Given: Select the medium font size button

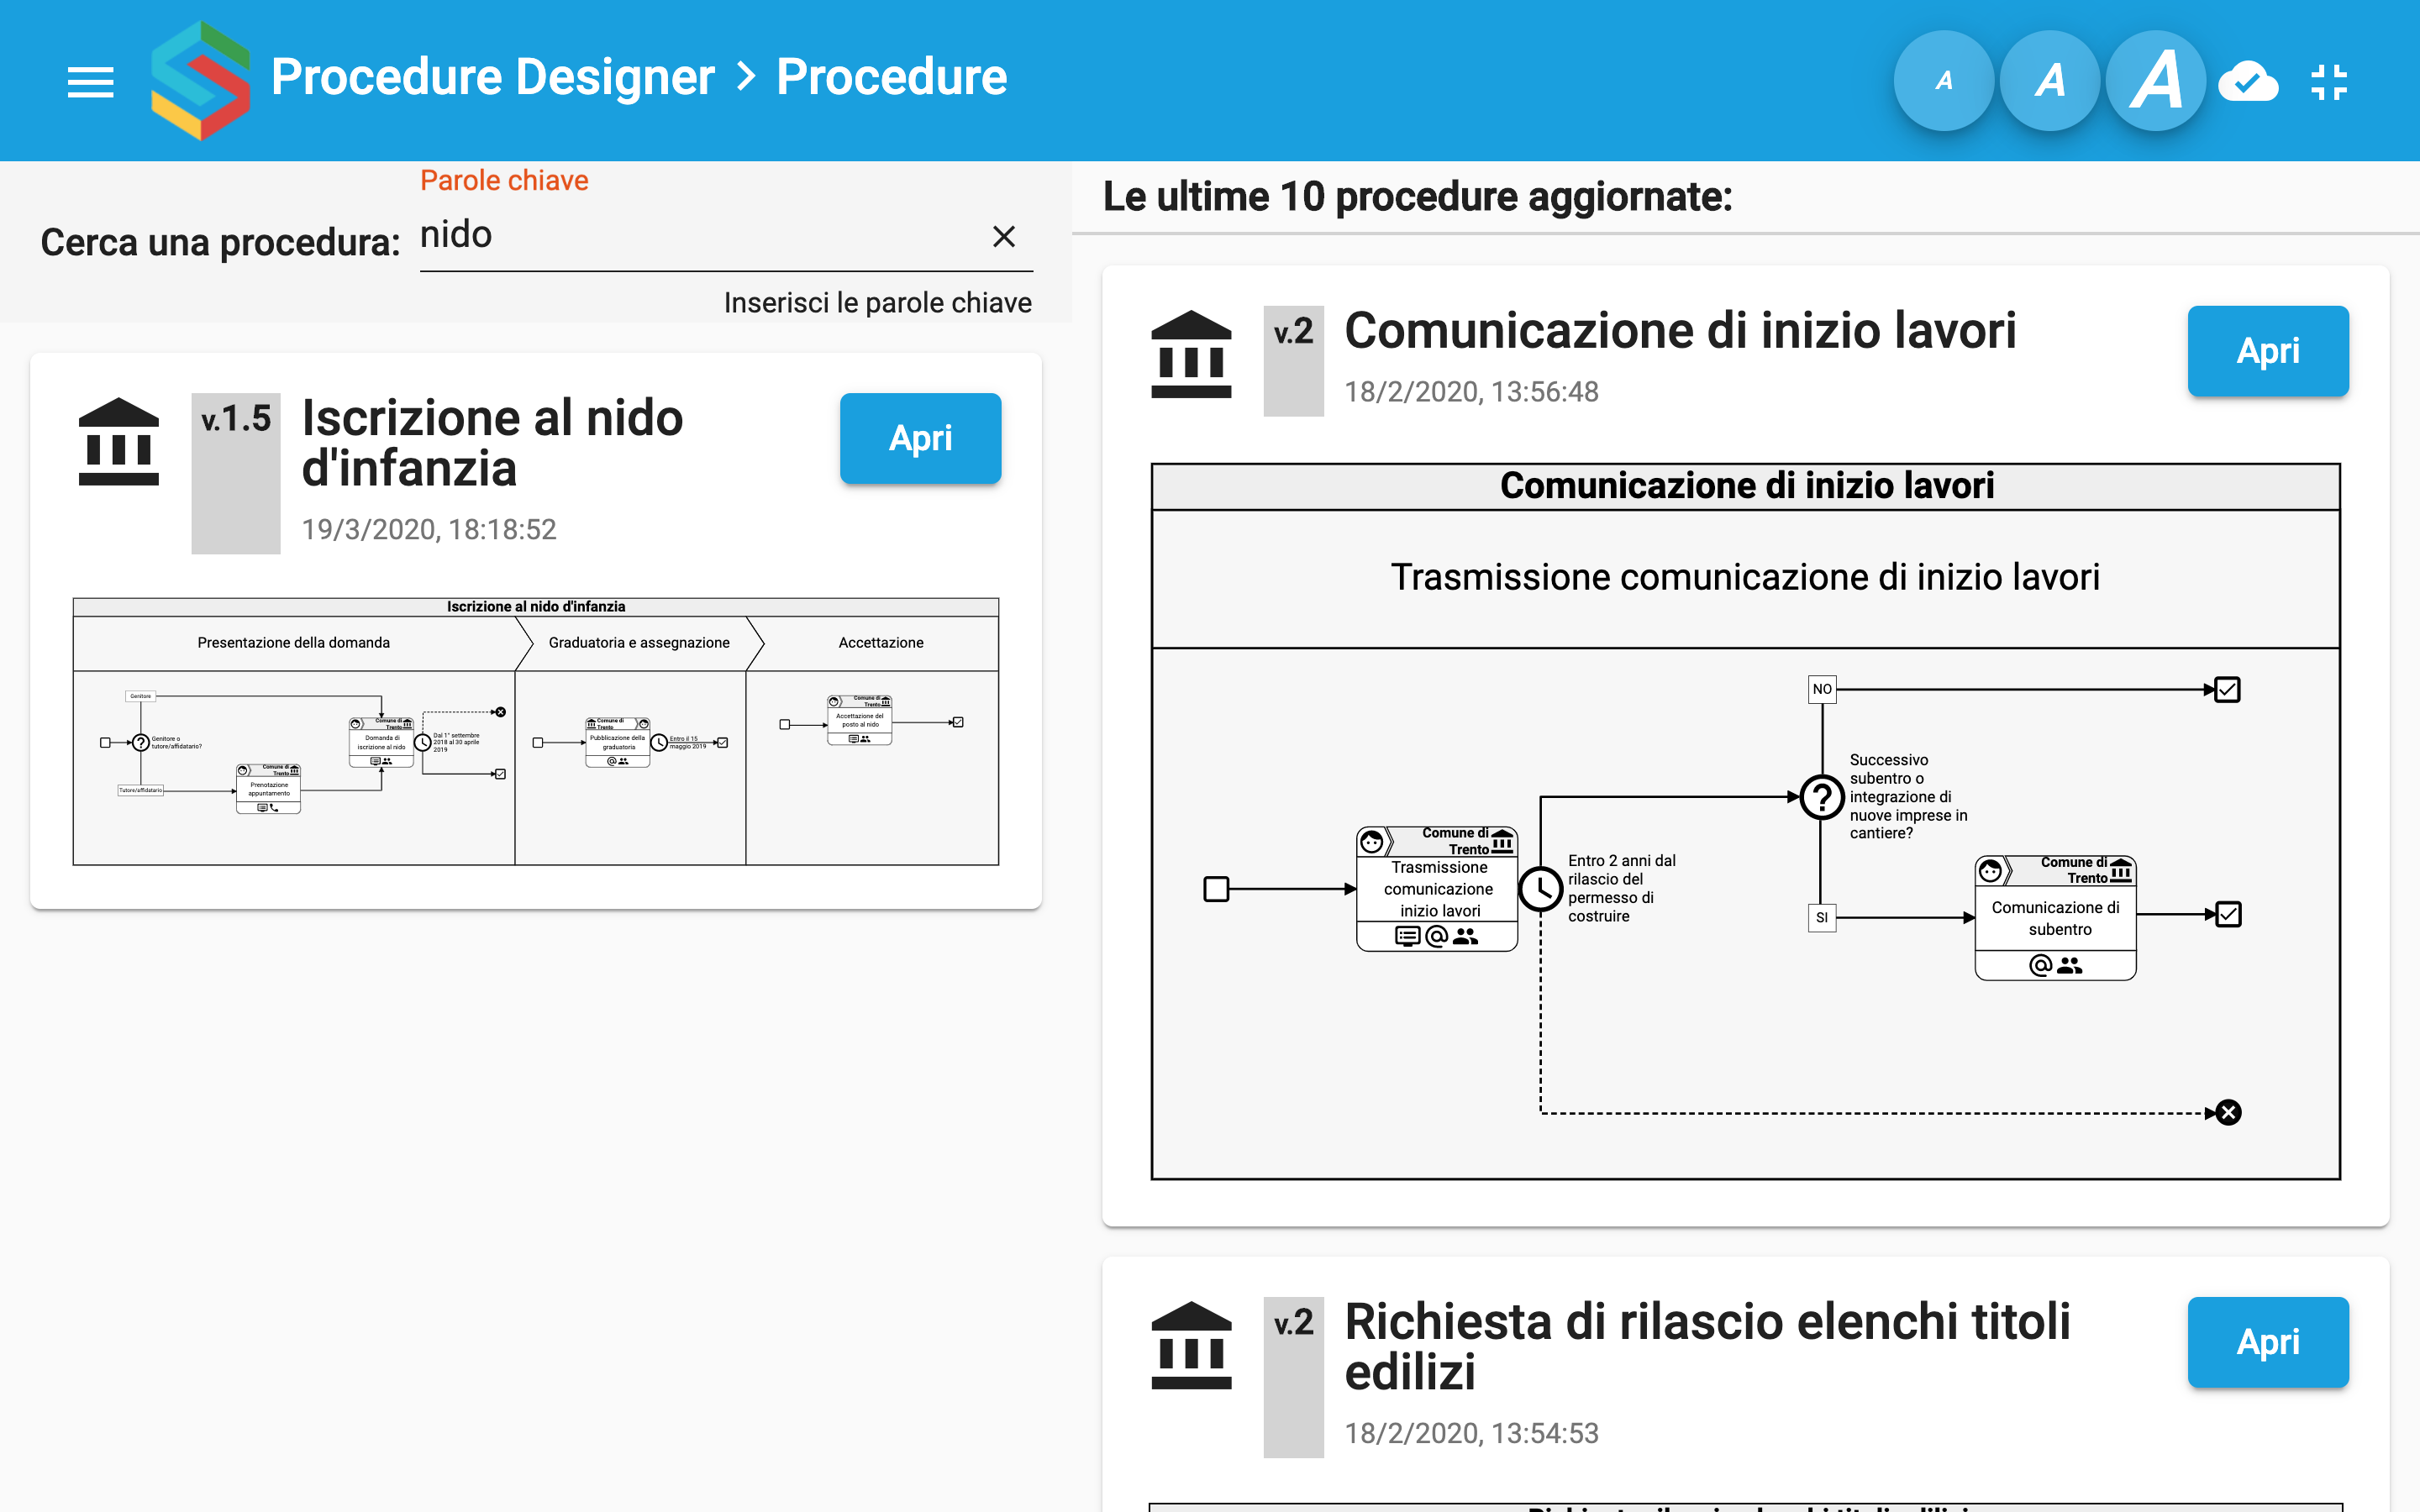Looking at the screenshot, I should tap(2049, 81).
